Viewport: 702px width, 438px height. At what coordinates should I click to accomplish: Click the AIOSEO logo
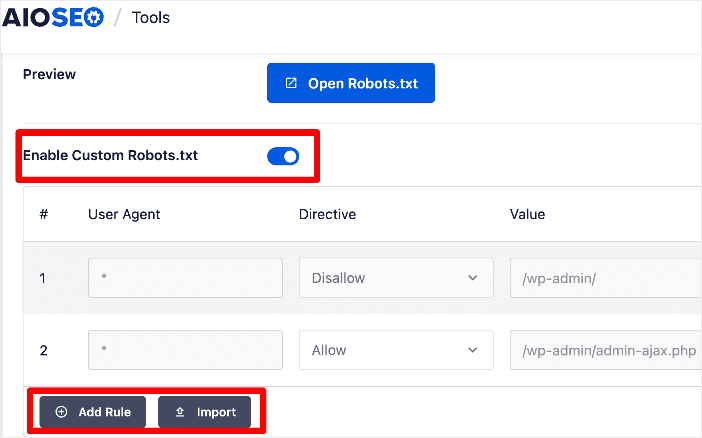click(x=53, y=17)
